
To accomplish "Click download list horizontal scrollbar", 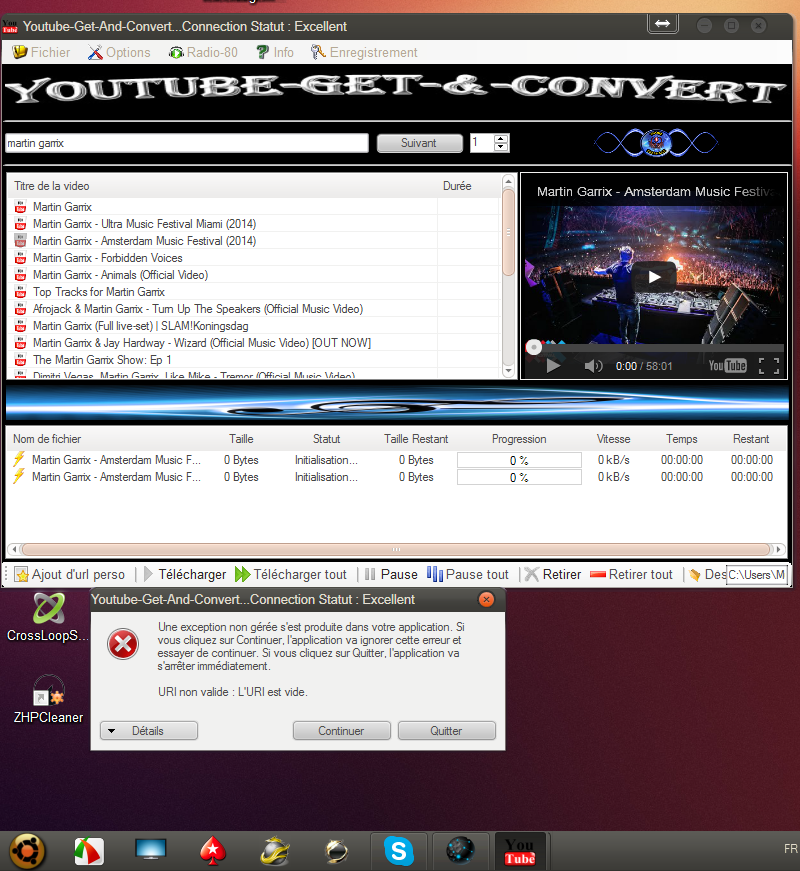I will [x=396, y=549].
